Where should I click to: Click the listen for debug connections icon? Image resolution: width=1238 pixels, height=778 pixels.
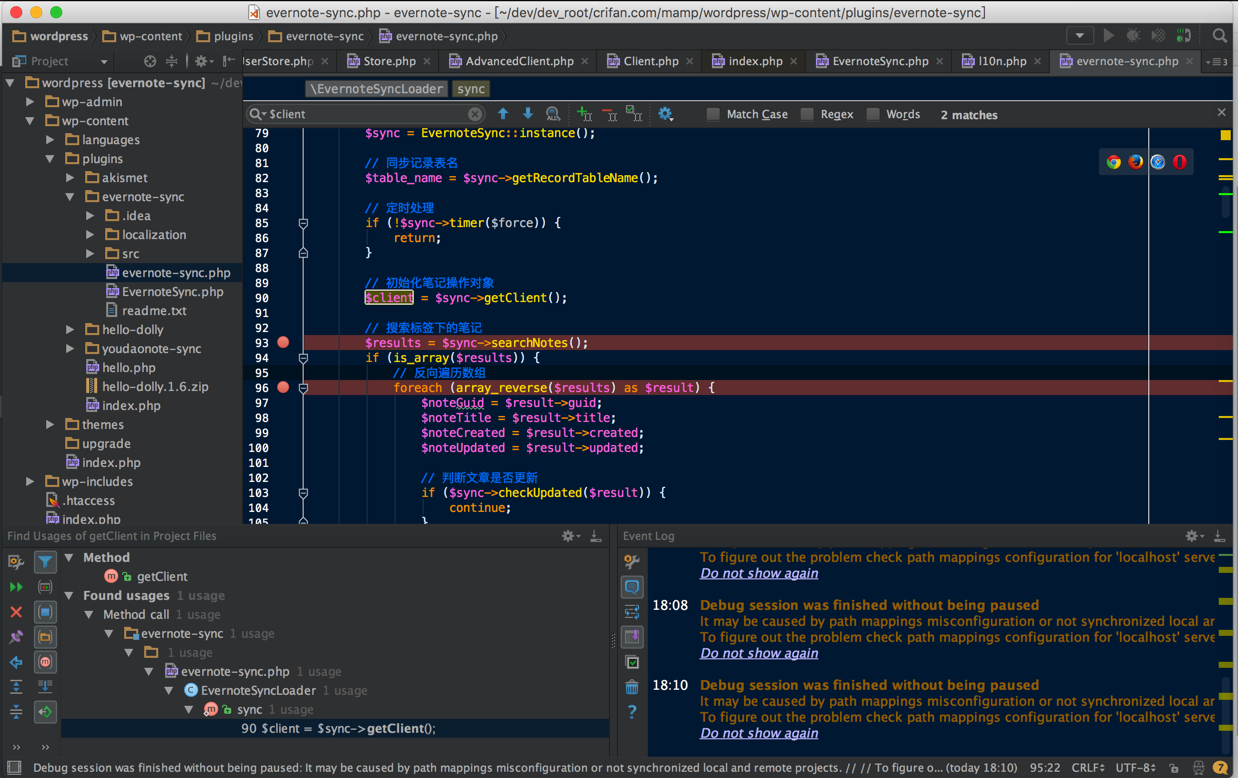click(x=1183, y=36)
